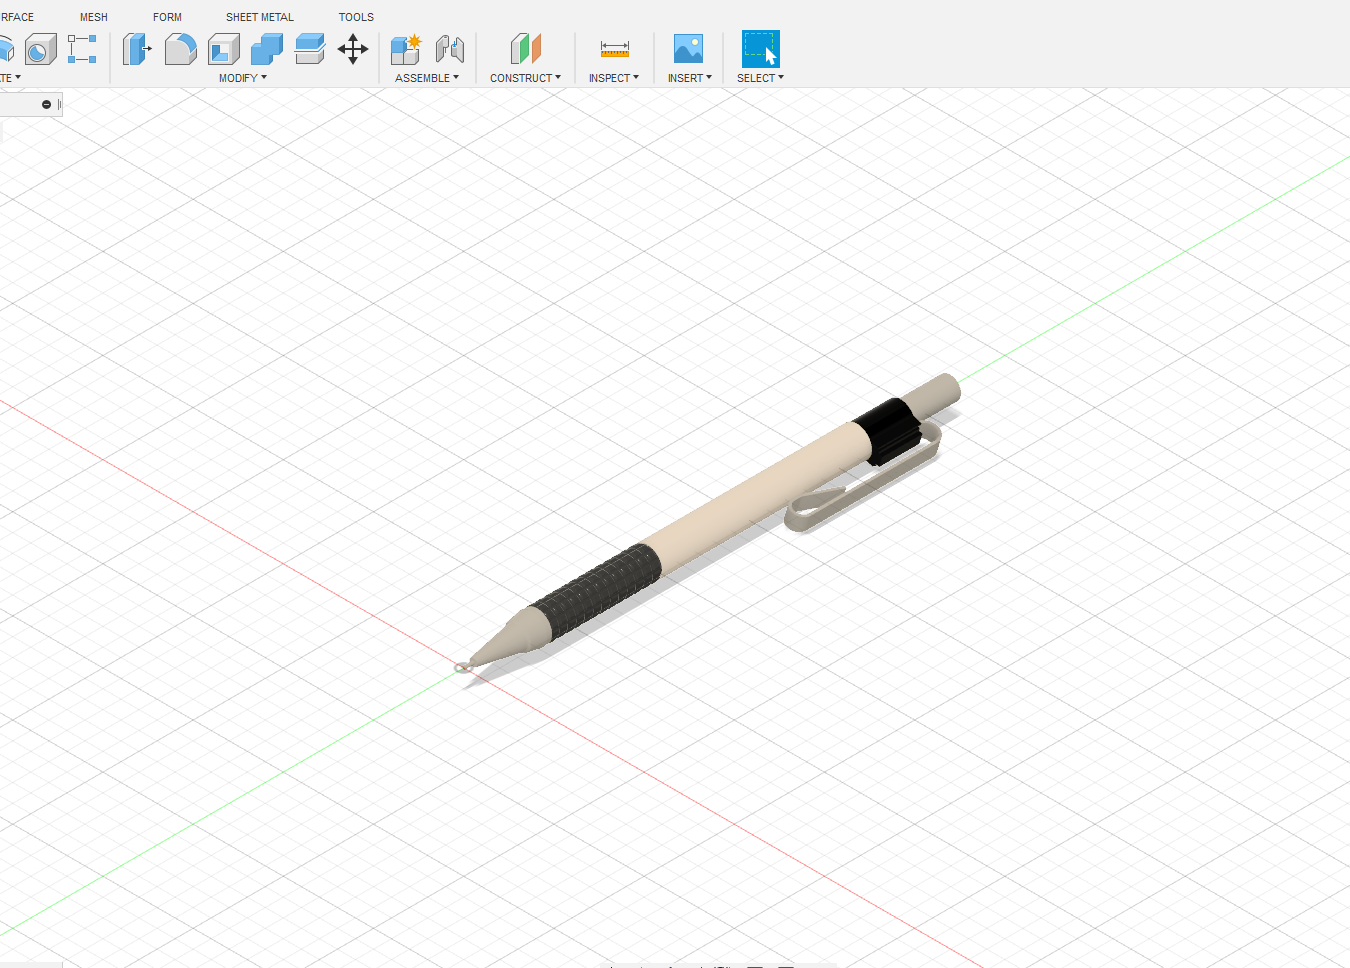Image resolution: width=1350 pixels, height=968 pixels.
Task: Select the Fillet tool
Action: [180, 48]
